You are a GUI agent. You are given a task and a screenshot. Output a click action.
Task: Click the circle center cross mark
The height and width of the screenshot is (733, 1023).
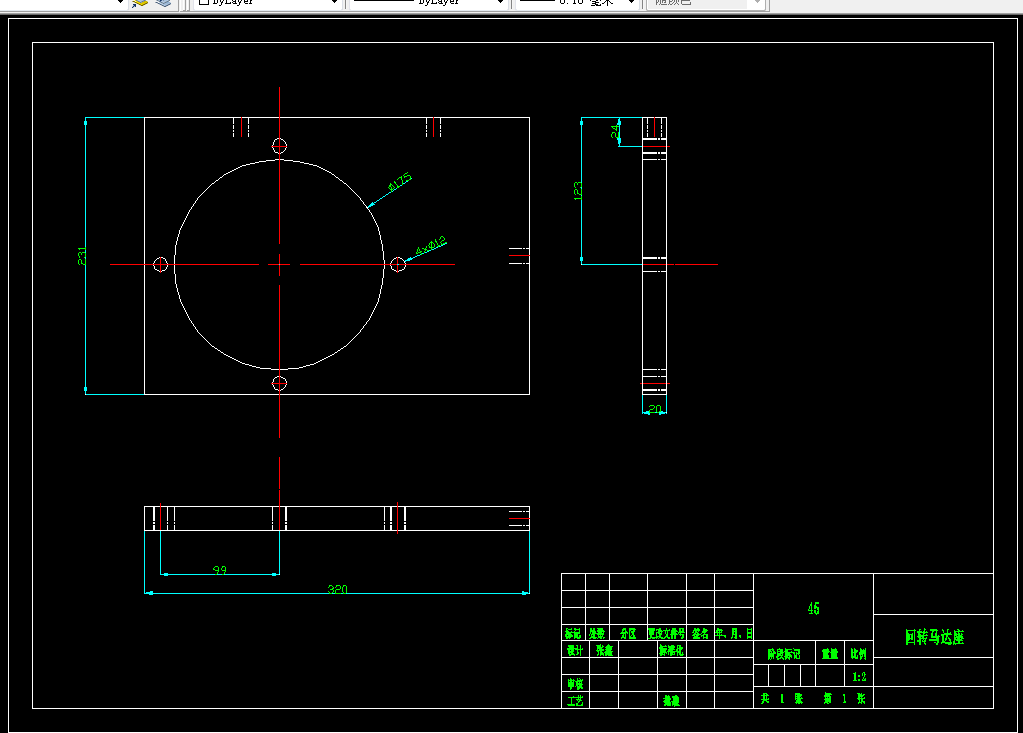tap(279, 264)
